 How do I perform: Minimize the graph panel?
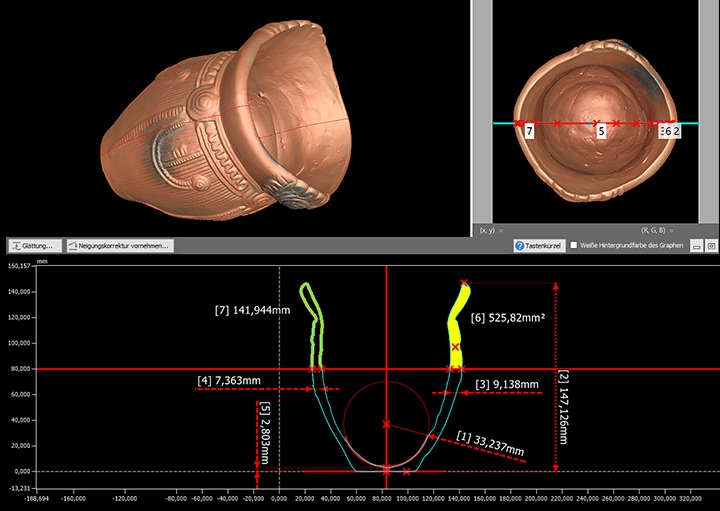(x=696, y=245)
